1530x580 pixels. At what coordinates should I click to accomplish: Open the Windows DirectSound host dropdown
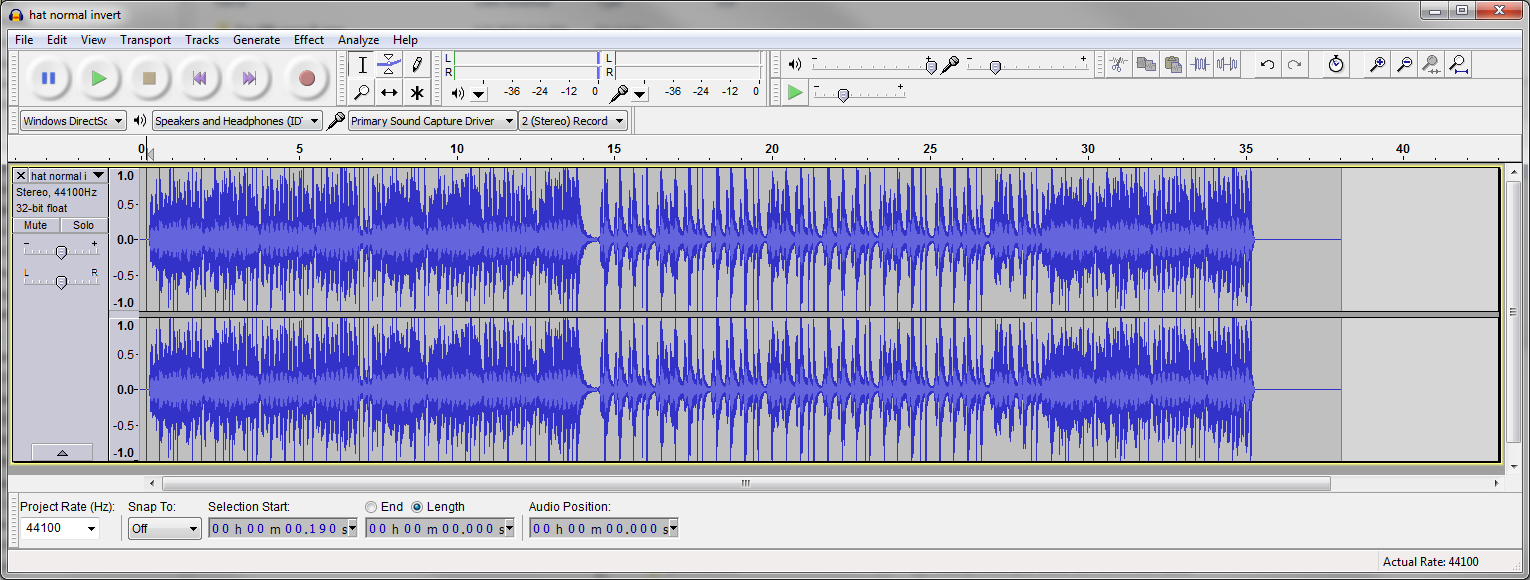pyautogui.click(x=73, y=121)
